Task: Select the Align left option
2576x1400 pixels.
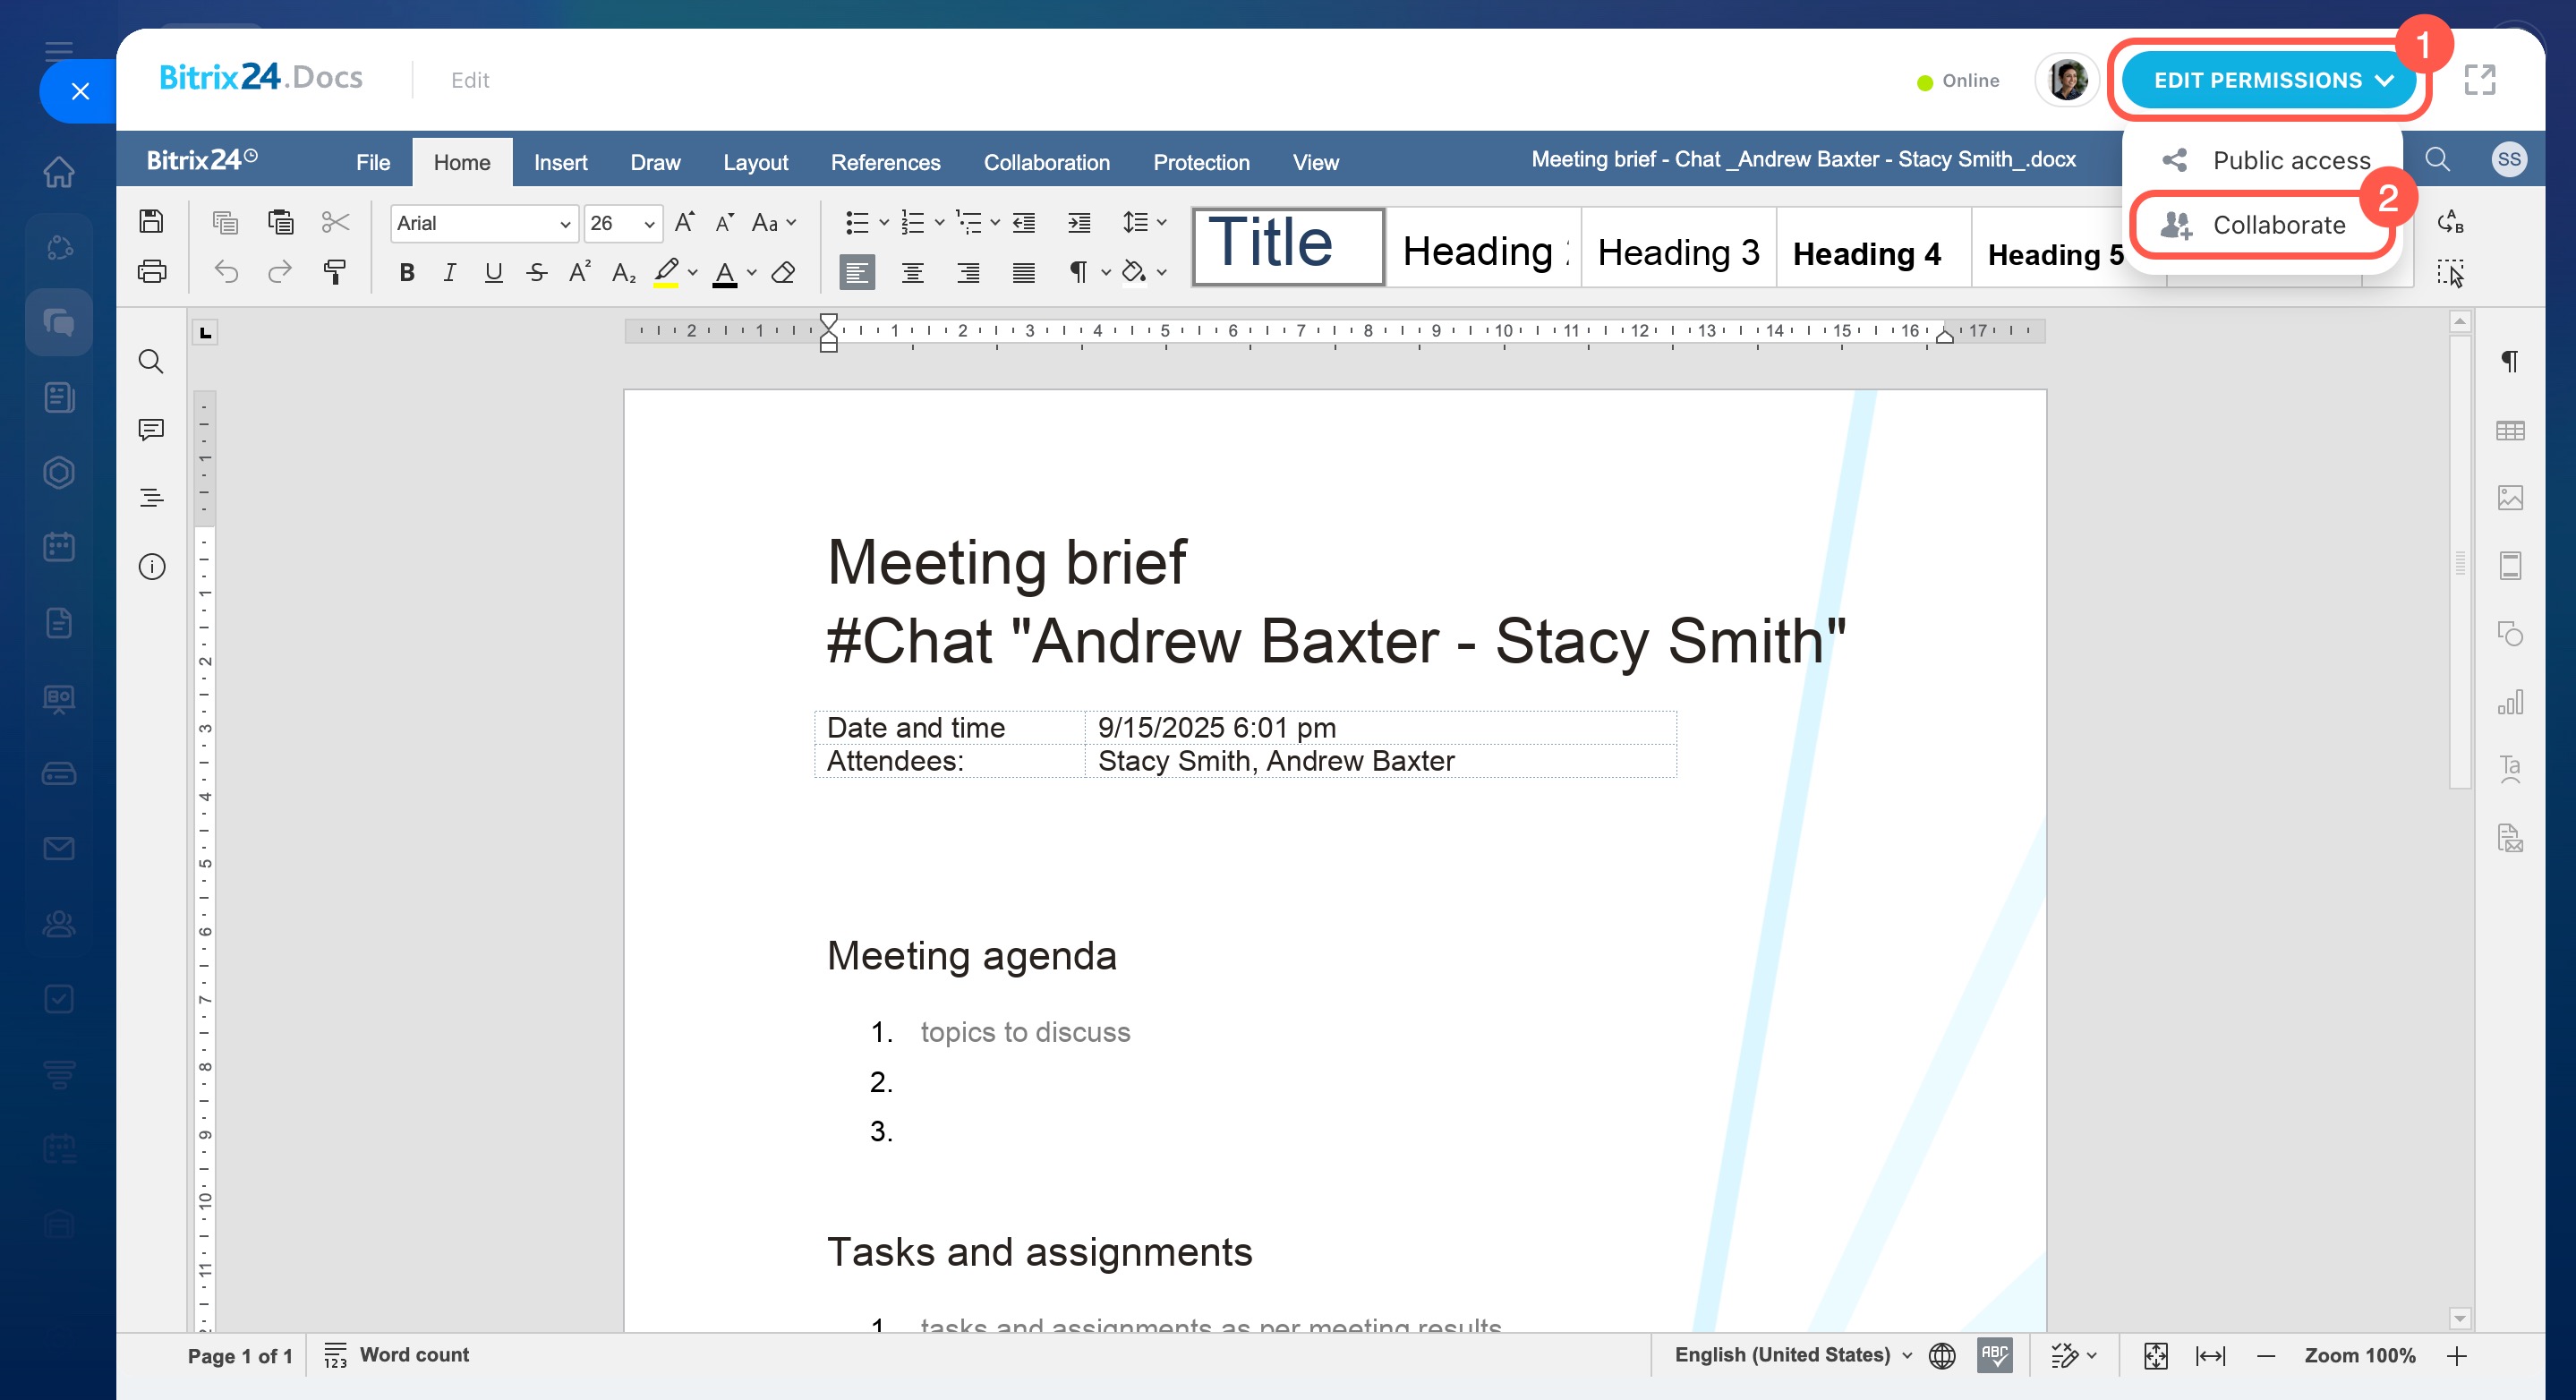Action: click(857, 272)
